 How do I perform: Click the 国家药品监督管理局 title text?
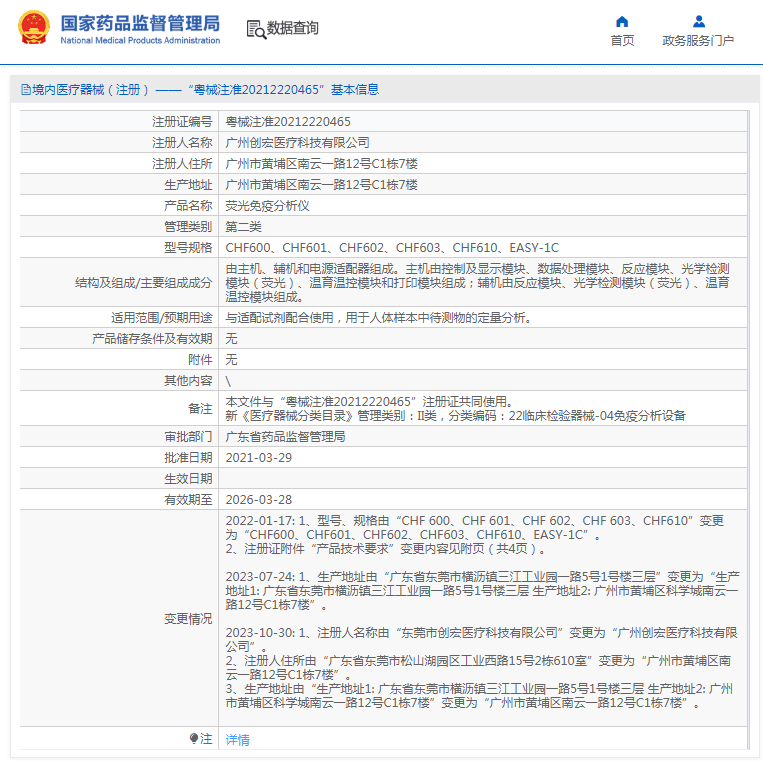(140, 23)
